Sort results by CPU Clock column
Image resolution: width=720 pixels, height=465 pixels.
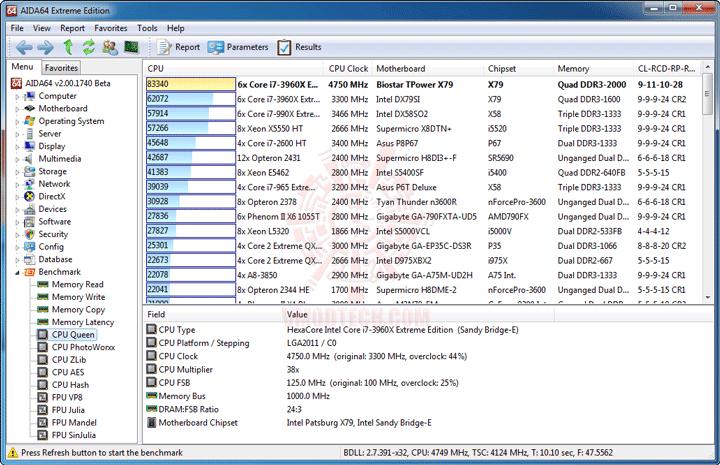348,68
